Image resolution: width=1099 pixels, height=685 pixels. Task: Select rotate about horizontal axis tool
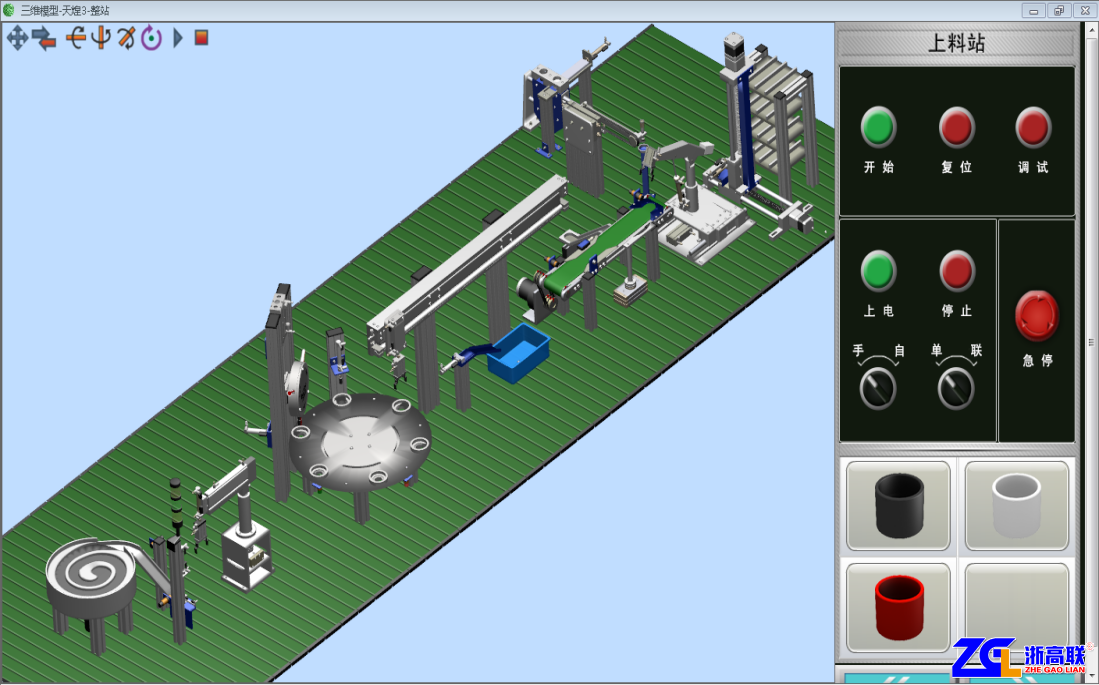(x=76, y=38)
